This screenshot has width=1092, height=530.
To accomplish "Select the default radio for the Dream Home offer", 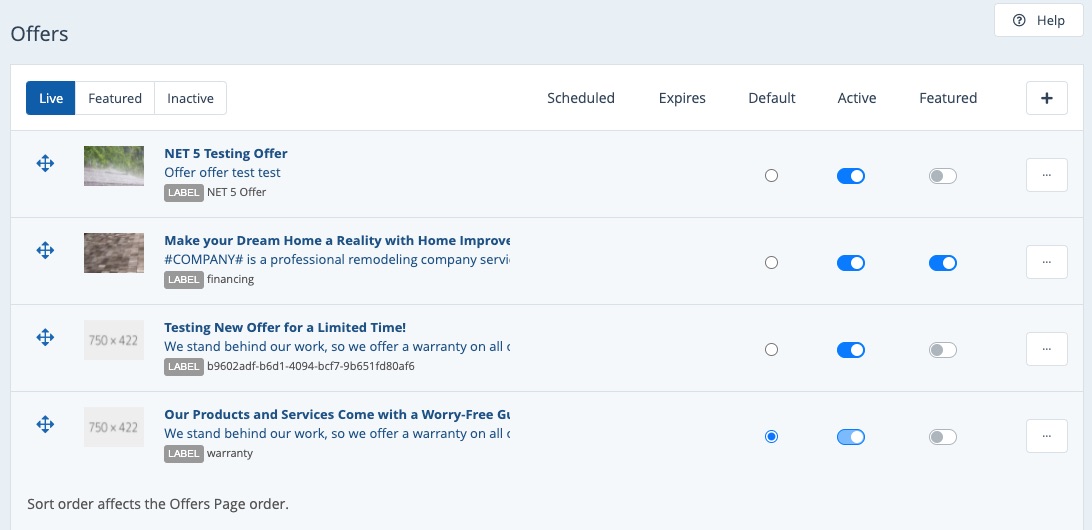I will click(771, 263).
